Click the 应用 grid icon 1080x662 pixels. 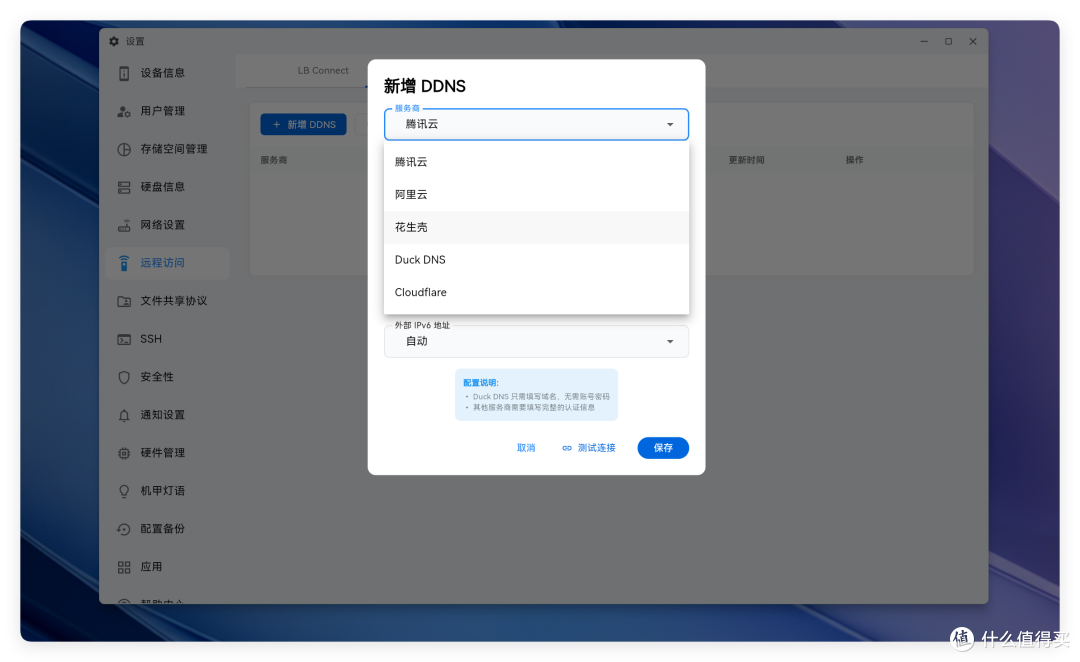[x=124, y=567]
